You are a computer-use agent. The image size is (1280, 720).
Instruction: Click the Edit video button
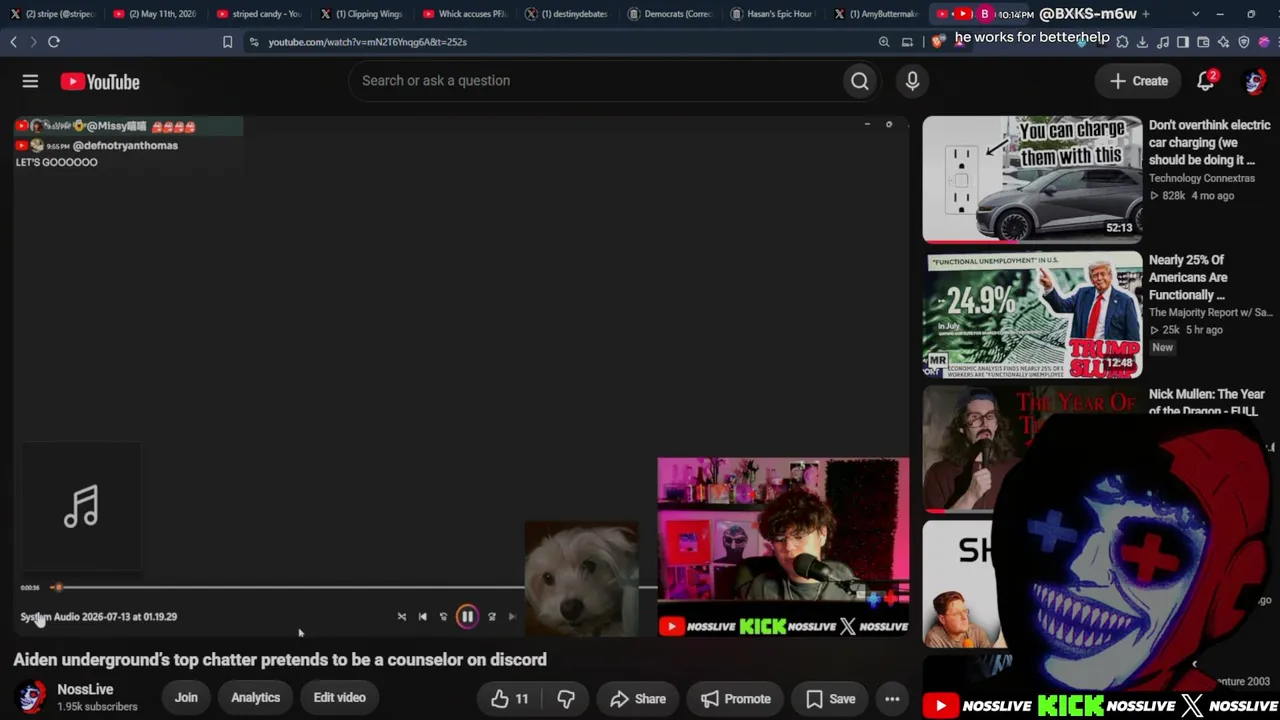[x=339, y=698]
